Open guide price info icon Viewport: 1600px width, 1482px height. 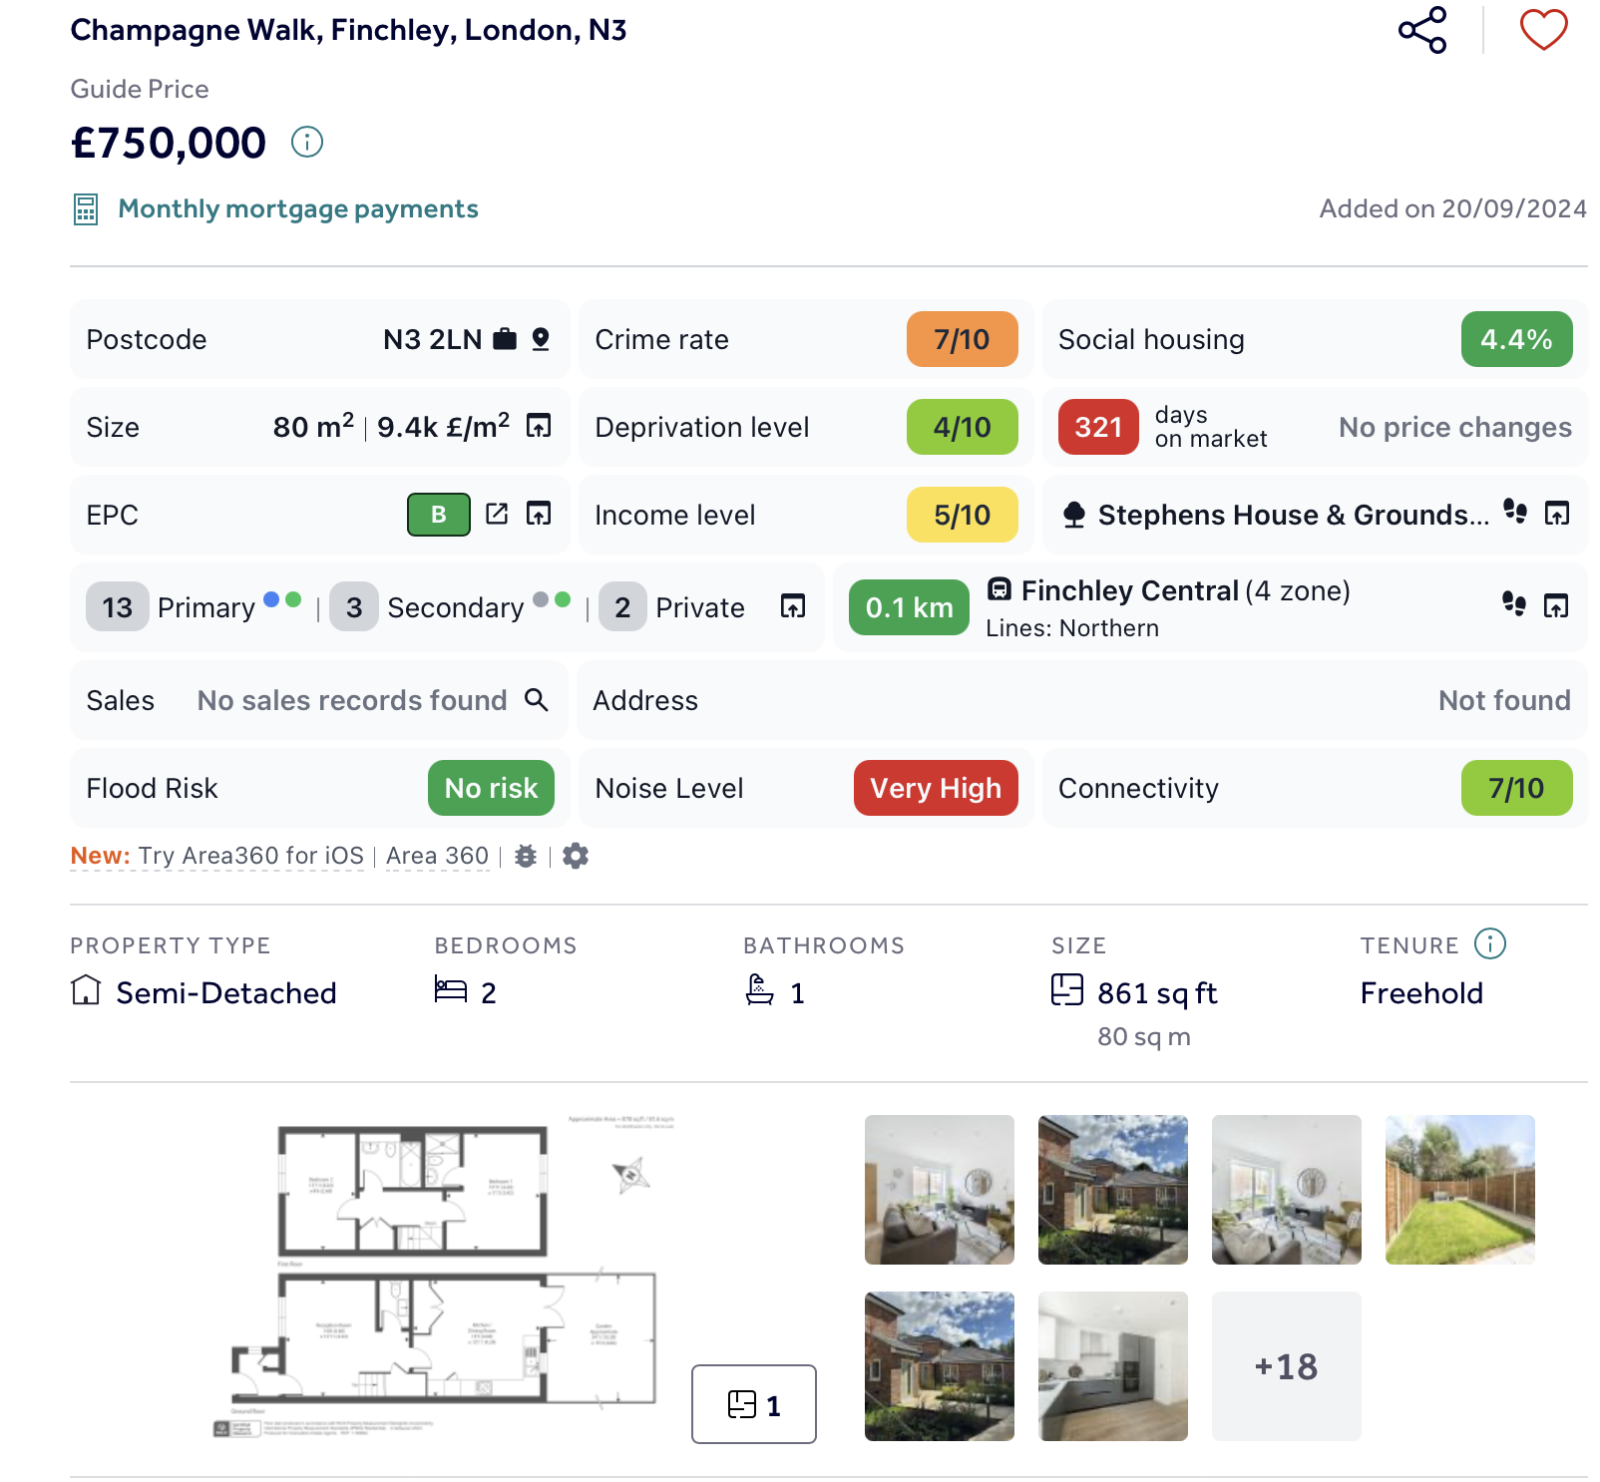307,142
